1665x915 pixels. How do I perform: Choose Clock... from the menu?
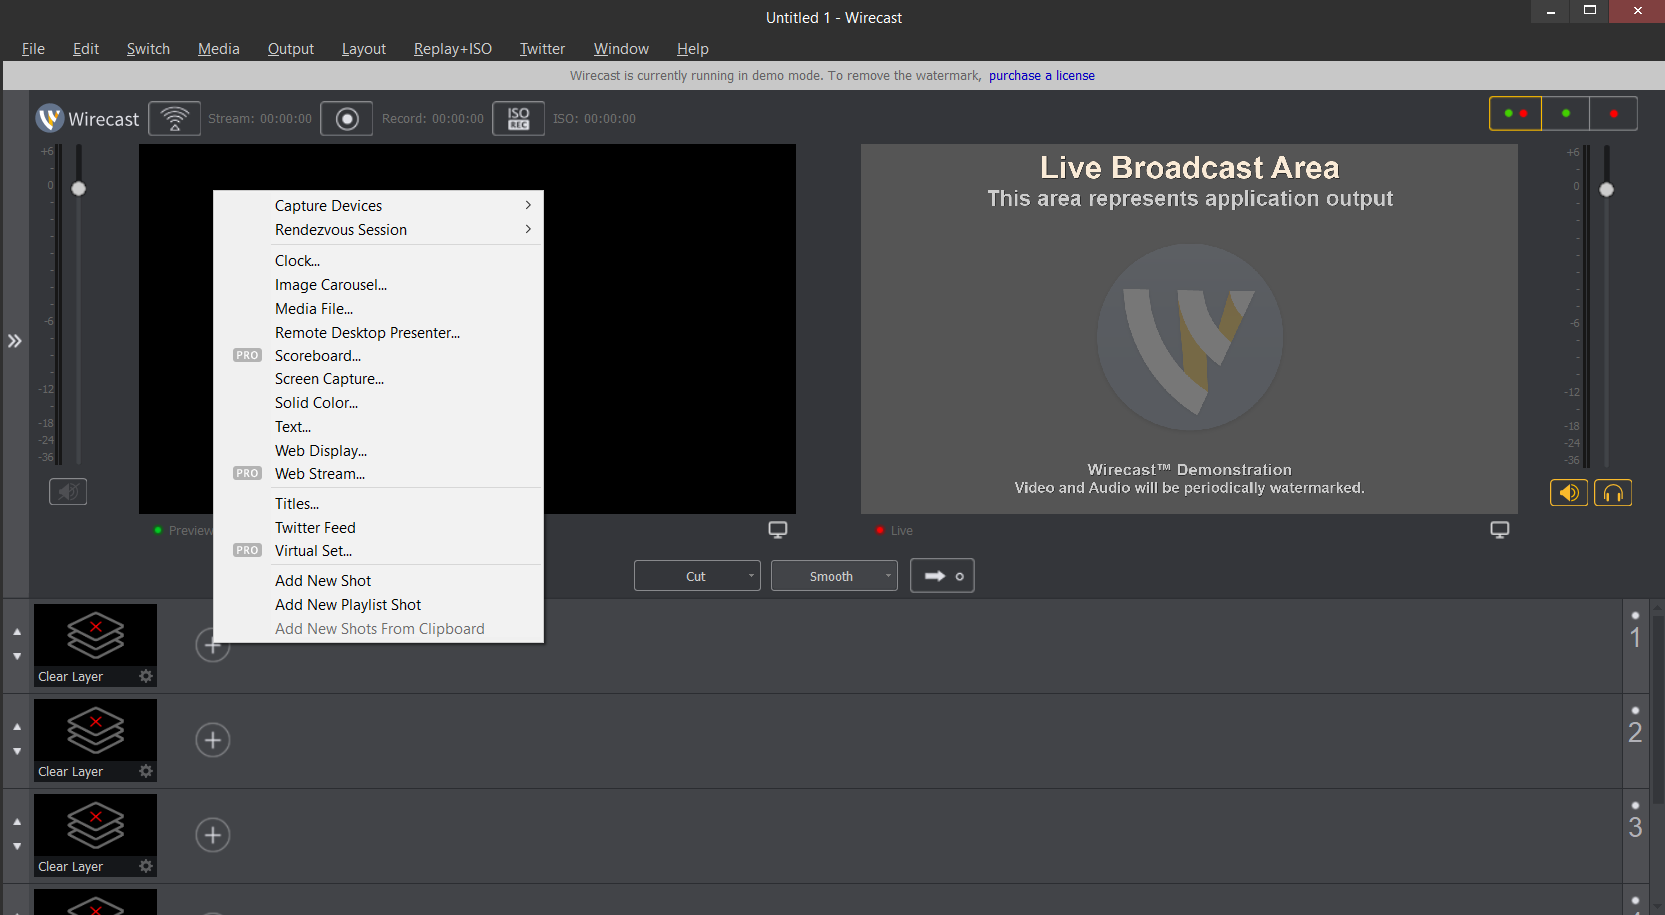click(379, 260)
